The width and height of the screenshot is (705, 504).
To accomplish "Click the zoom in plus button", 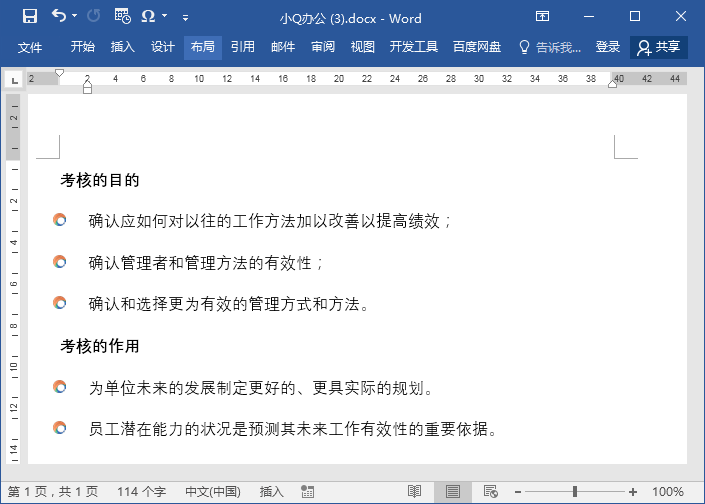I will coord(633,492).
